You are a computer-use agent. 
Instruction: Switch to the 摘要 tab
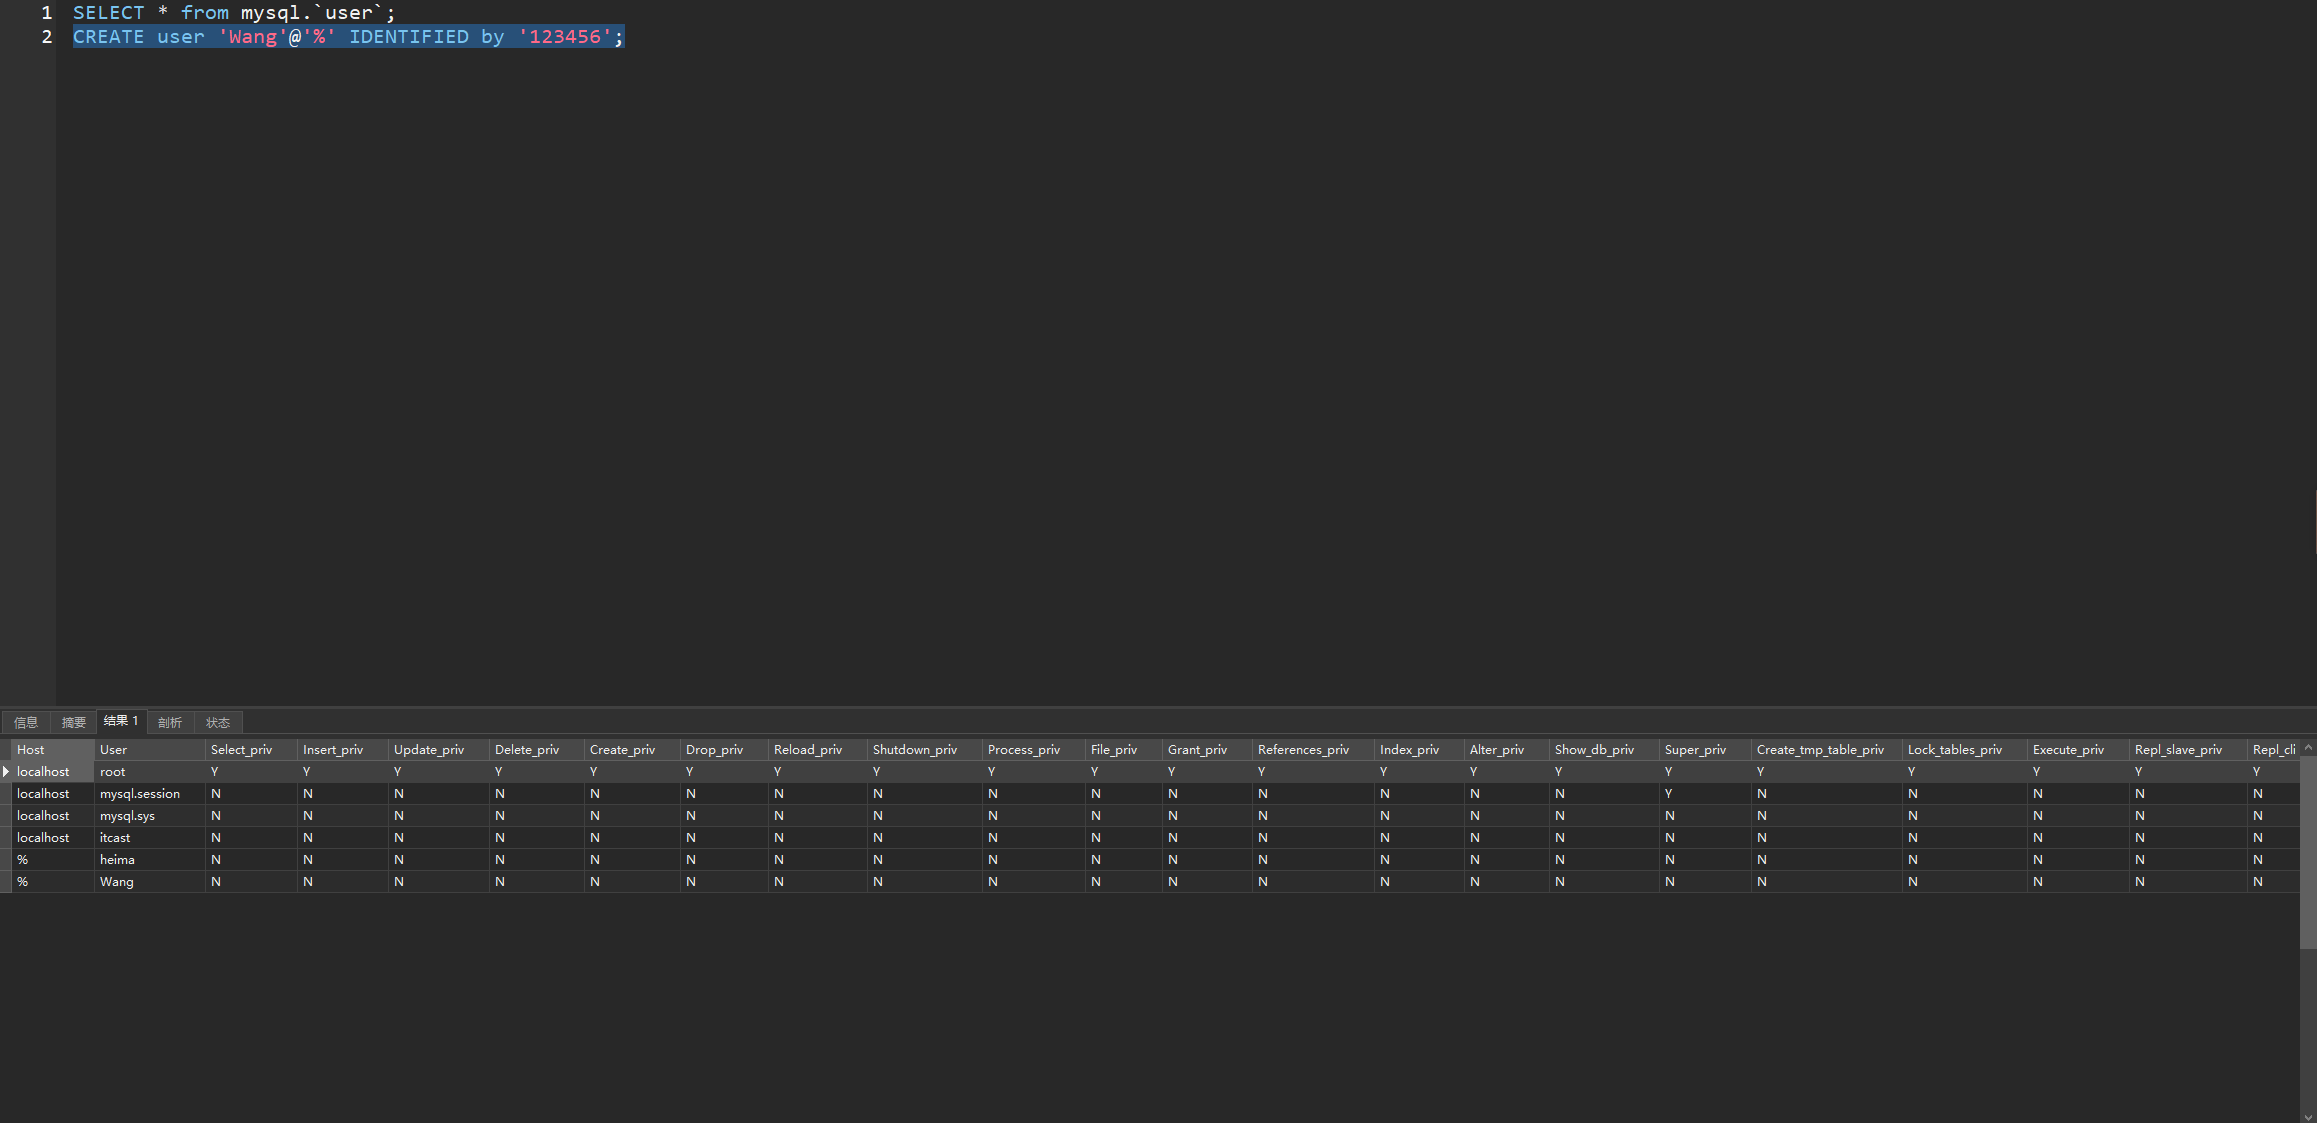point(73,722)
